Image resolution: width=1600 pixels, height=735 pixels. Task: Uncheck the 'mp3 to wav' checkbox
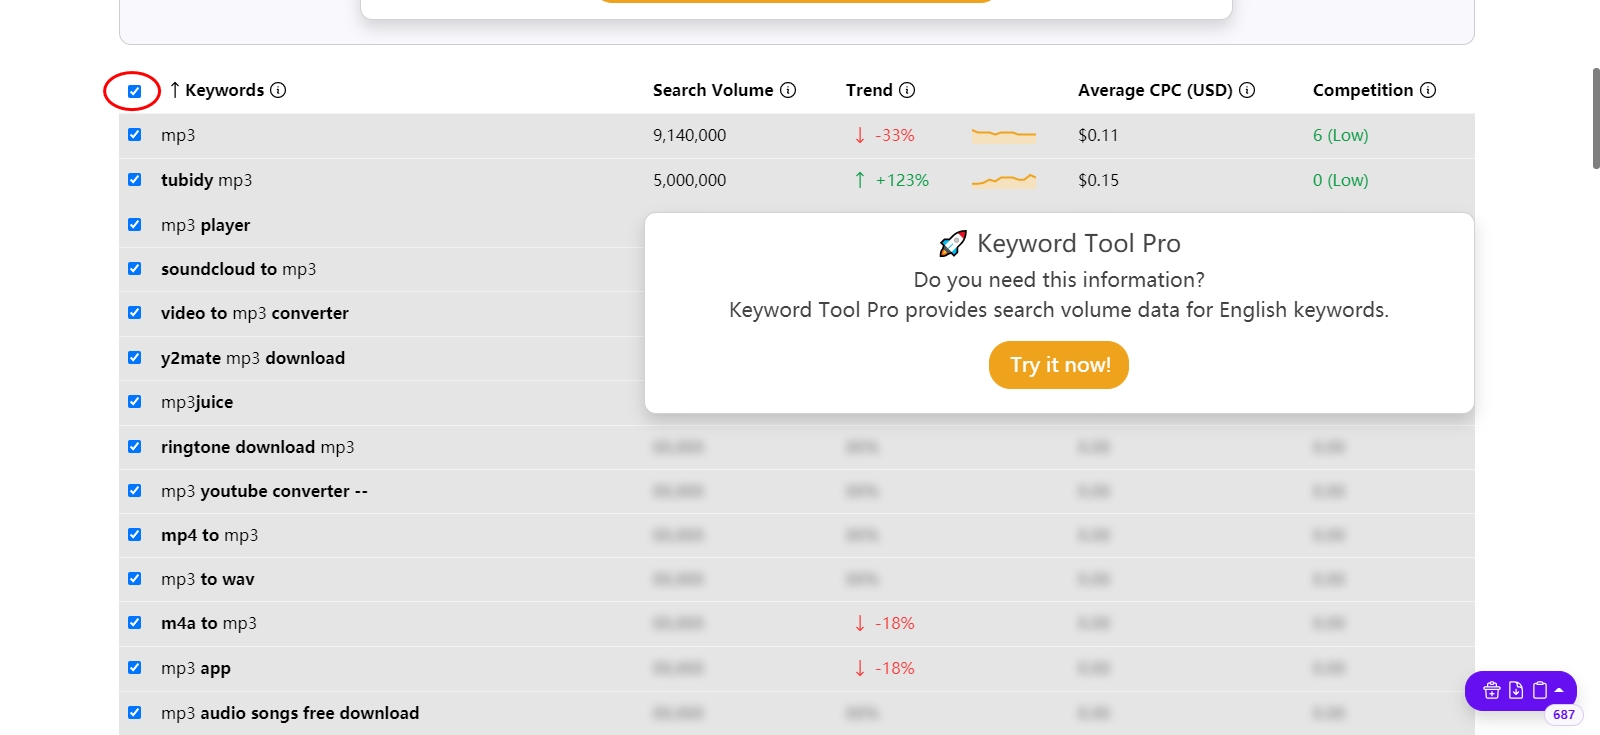tap(134, 579)
